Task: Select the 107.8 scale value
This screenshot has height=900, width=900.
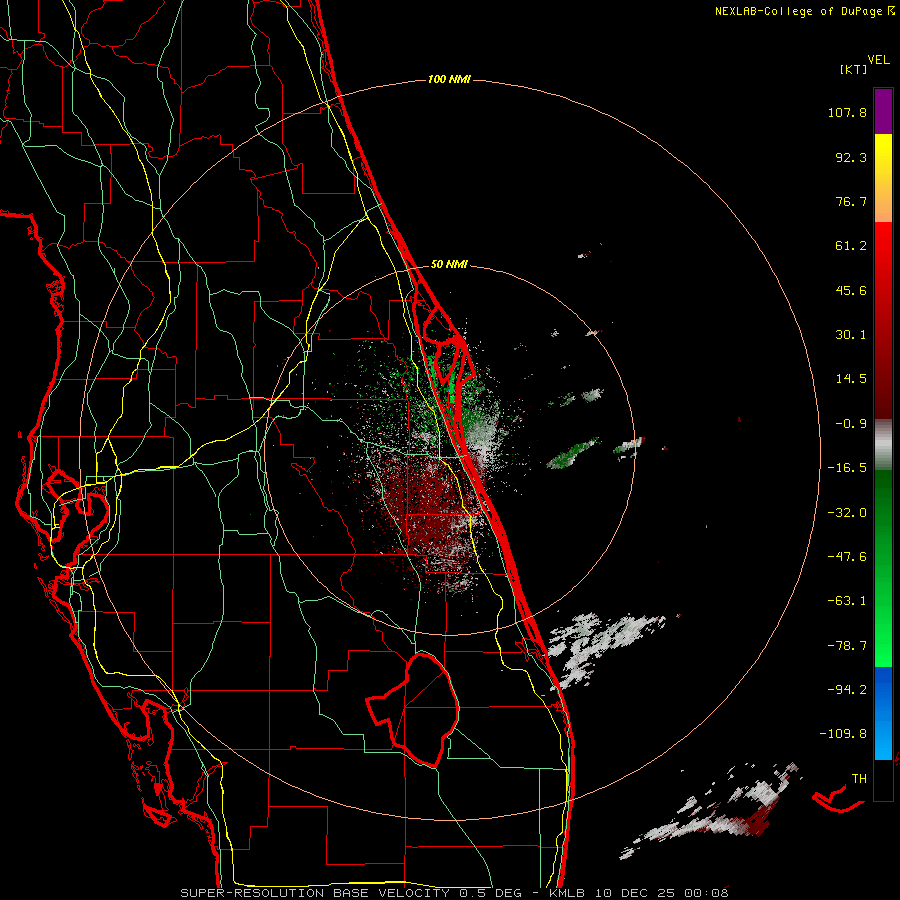Action: tap(847, 112)
